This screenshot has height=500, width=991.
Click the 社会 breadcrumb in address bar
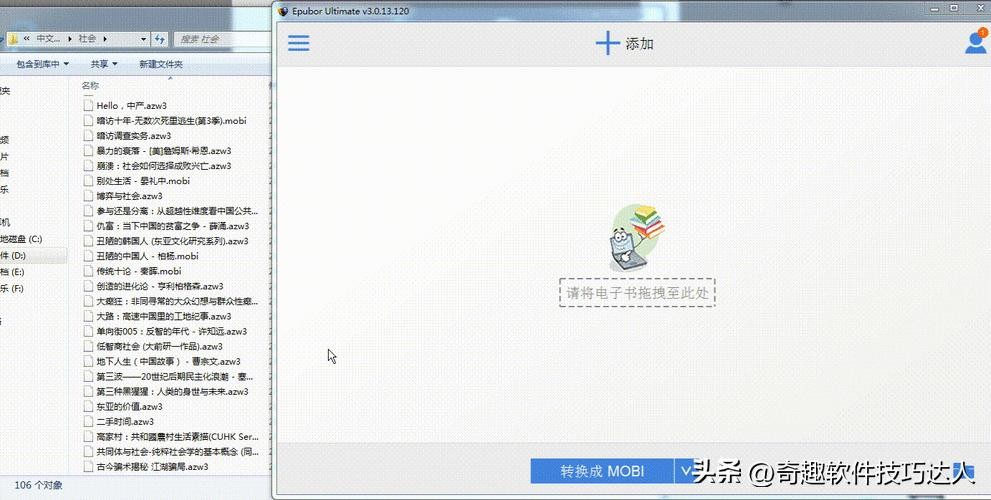(x=88, y=39)
